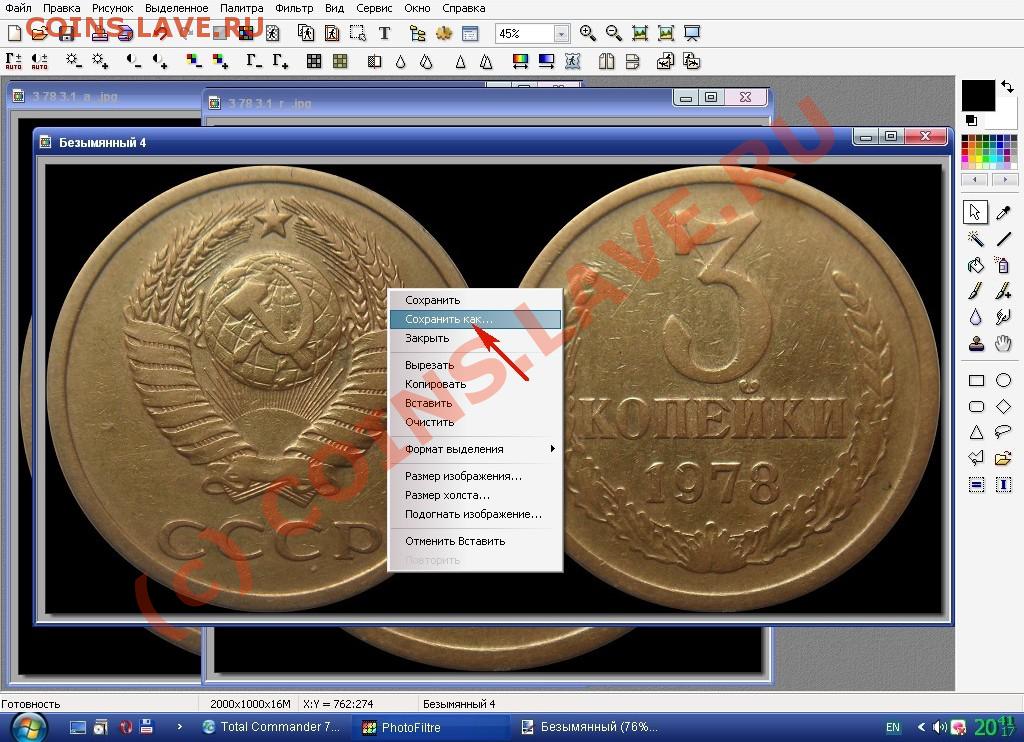The image size is (1024, 742).
Task: Convert image using the Grayscale grid icon
Action: click(314, 61)
